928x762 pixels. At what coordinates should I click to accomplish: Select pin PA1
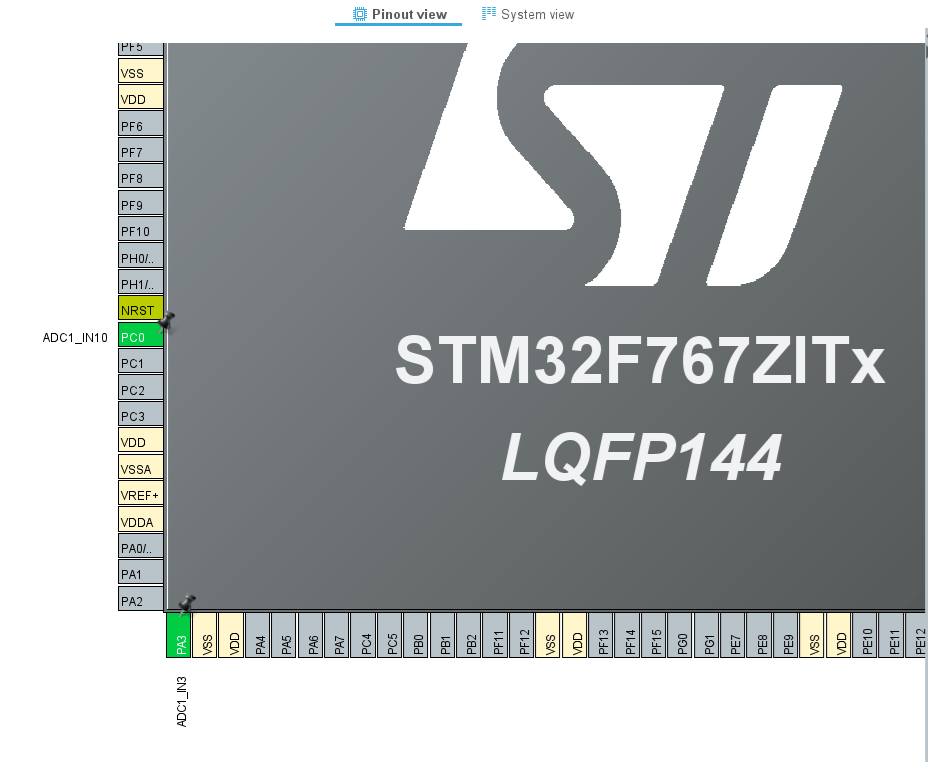pyautogui.click(x=141, y=572)
